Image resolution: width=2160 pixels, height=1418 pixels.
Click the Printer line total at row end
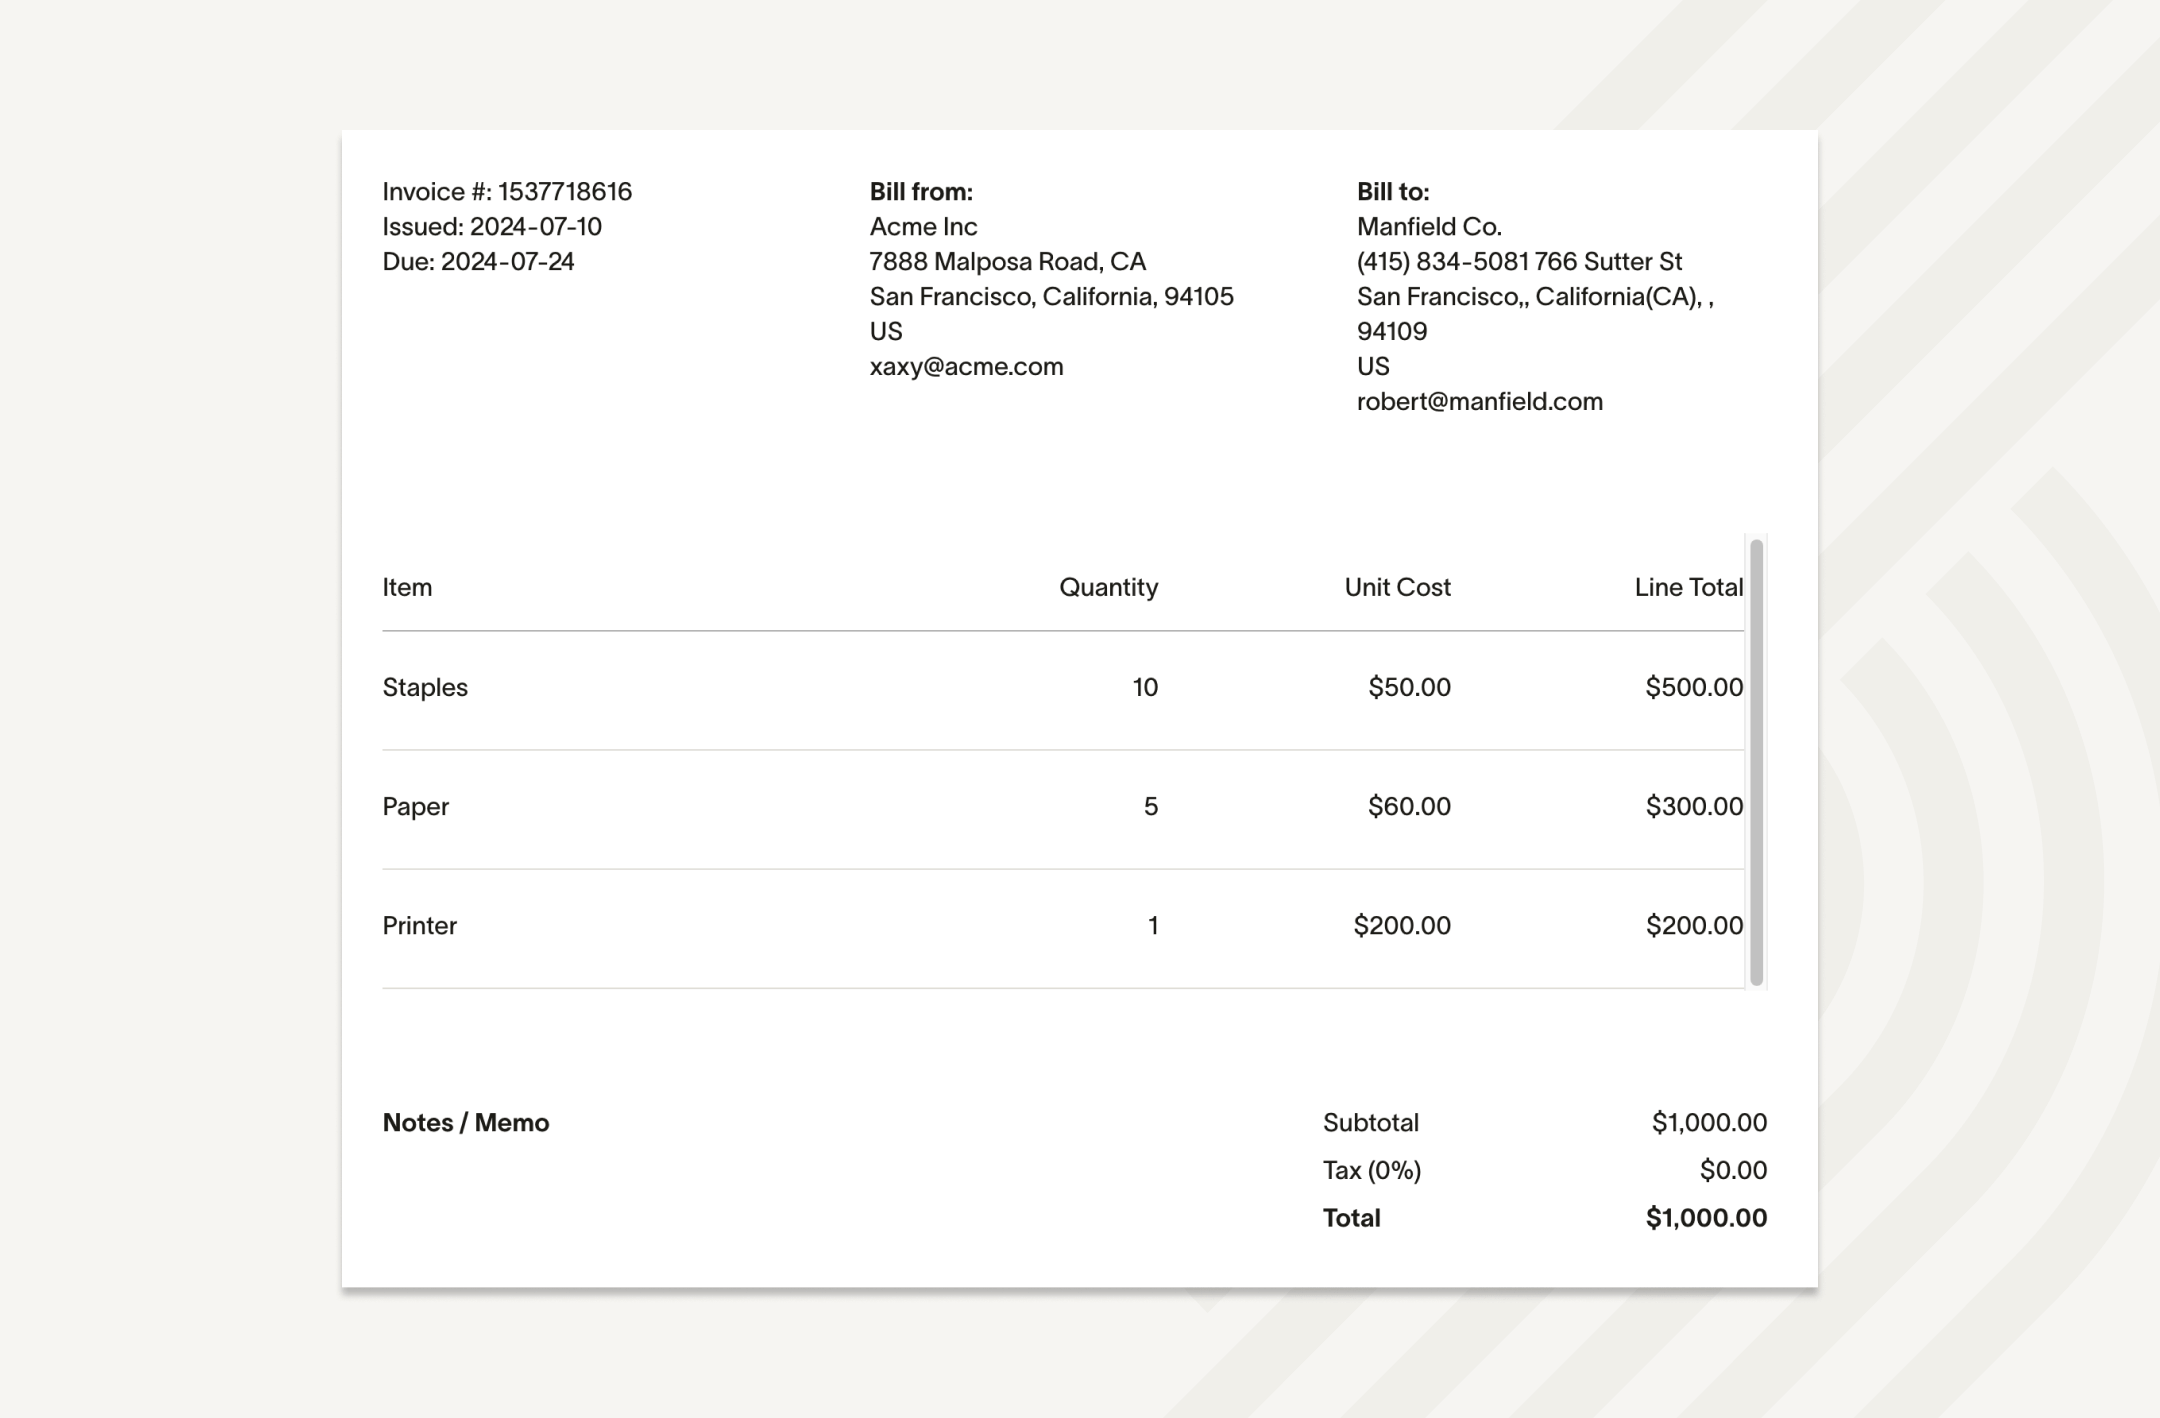click(1694, 925)
